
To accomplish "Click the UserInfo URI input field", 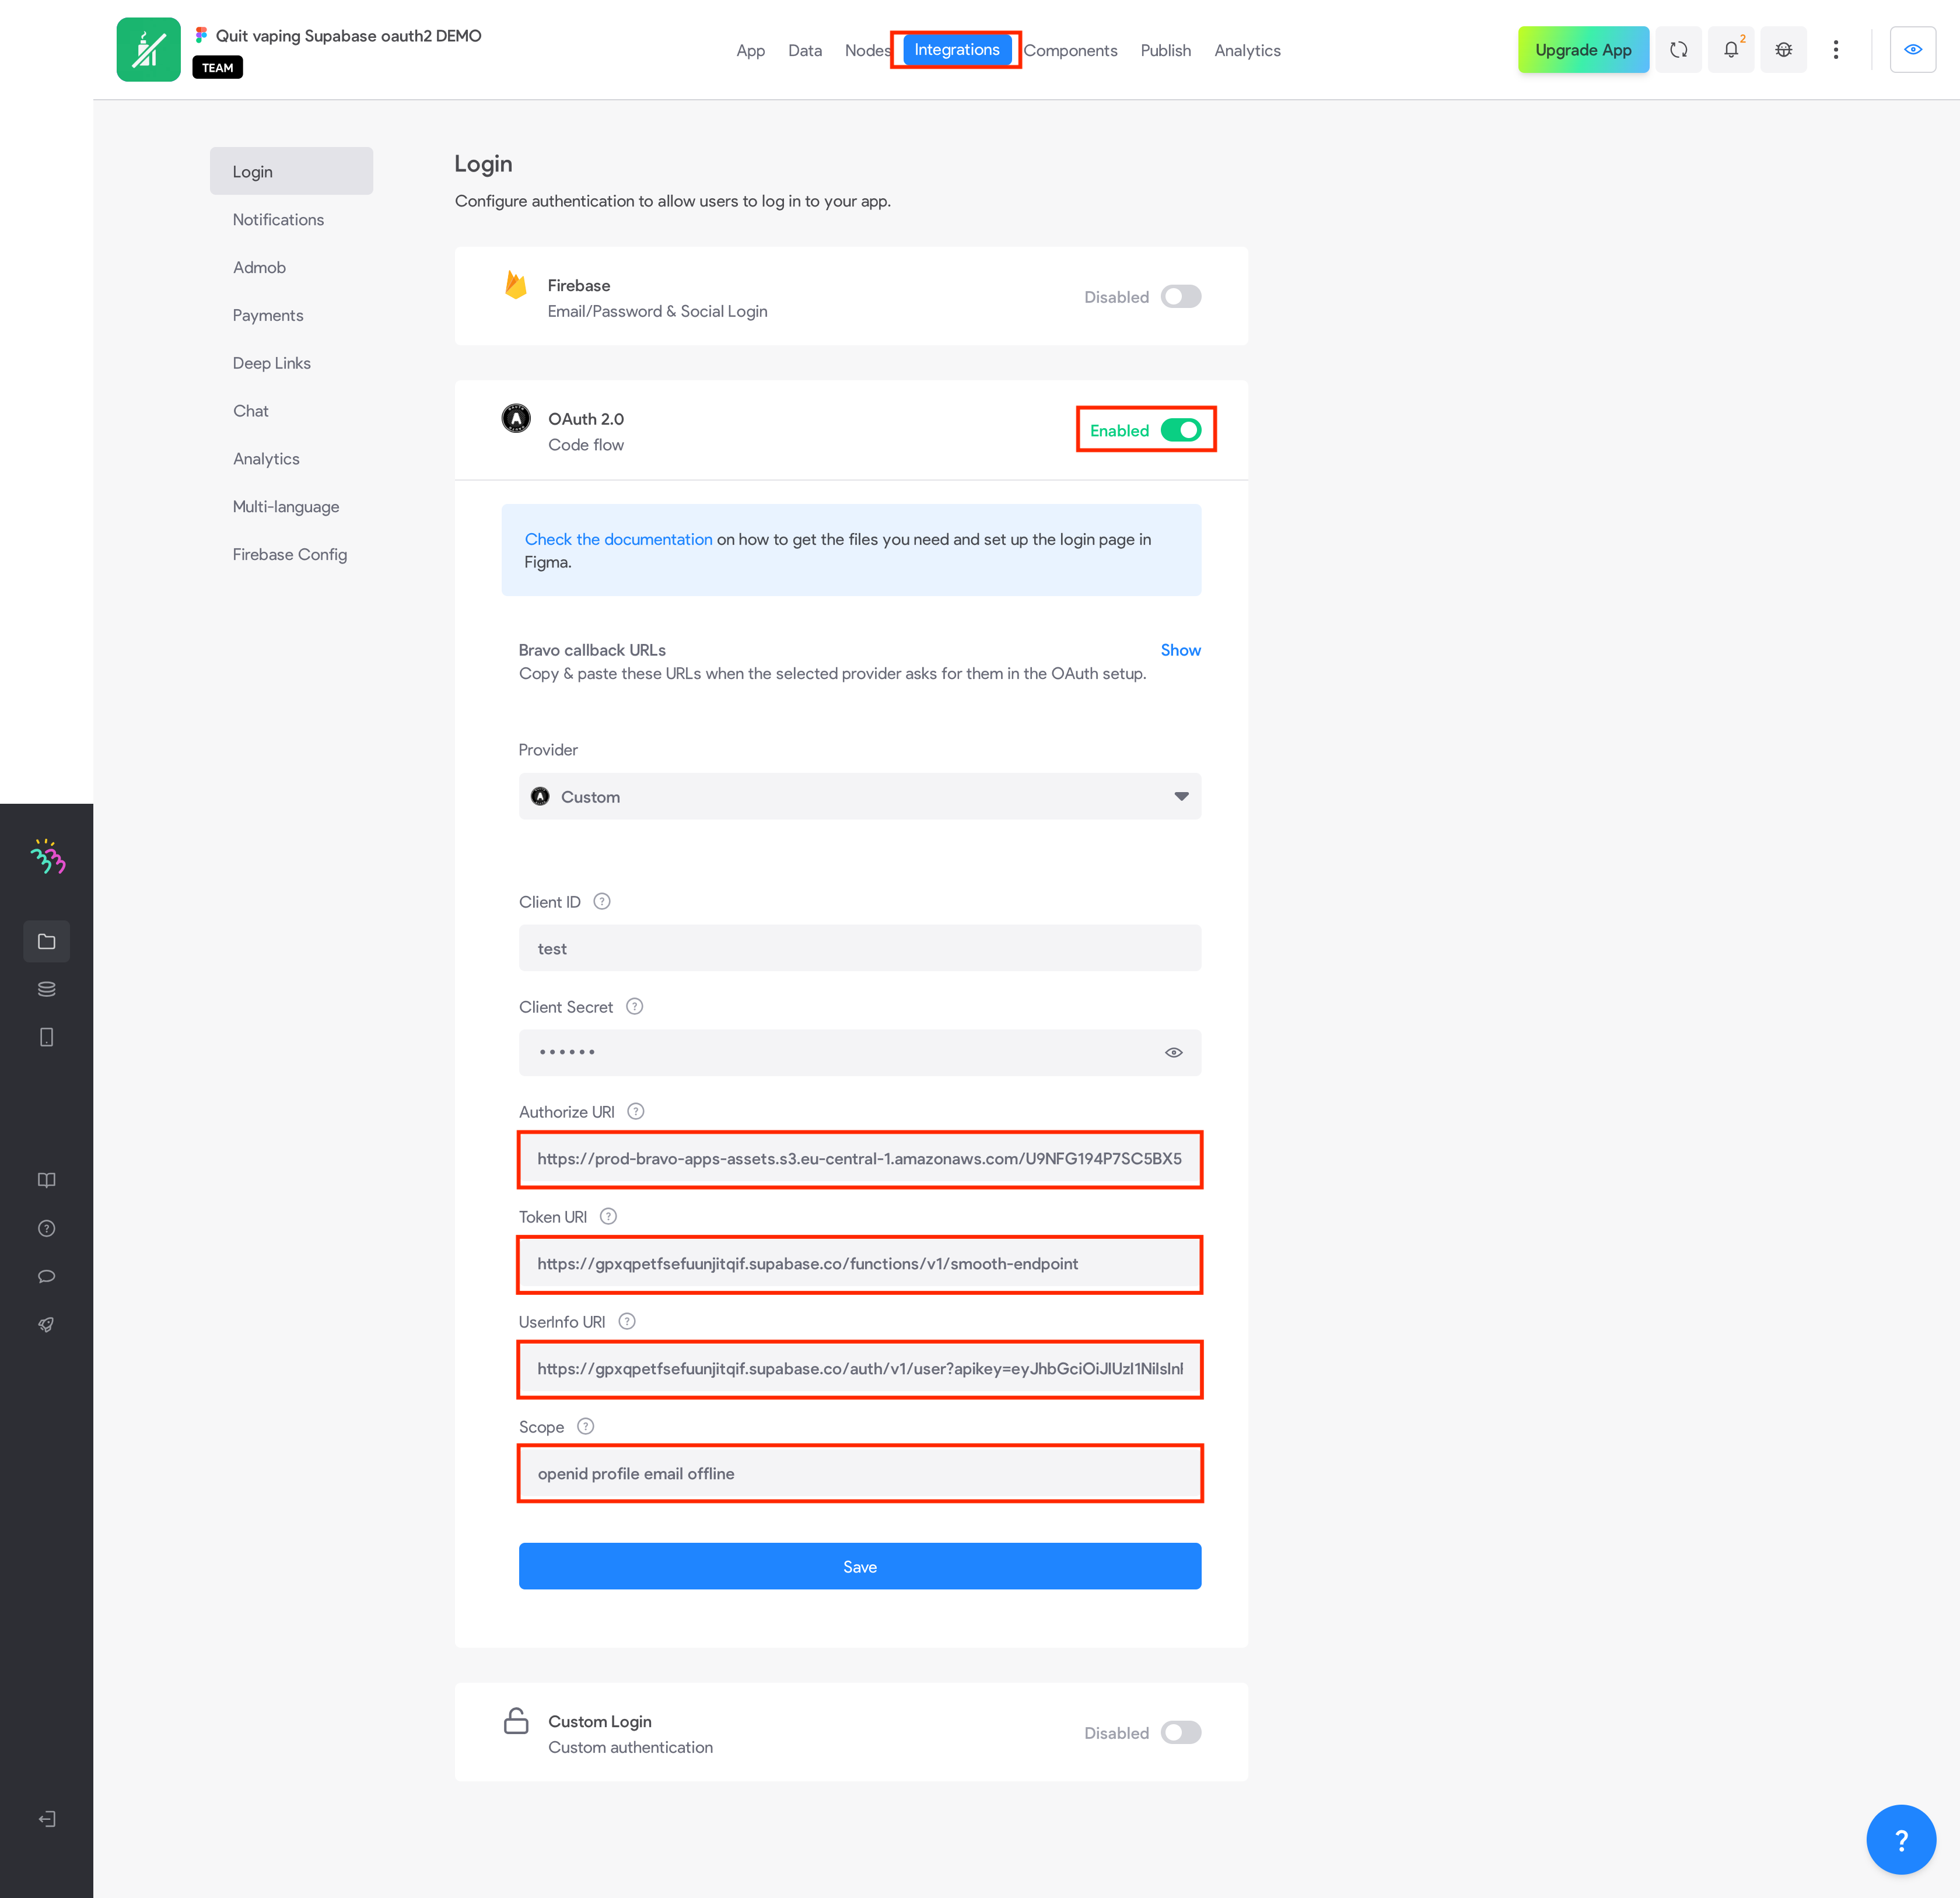I will [860, 1368].
